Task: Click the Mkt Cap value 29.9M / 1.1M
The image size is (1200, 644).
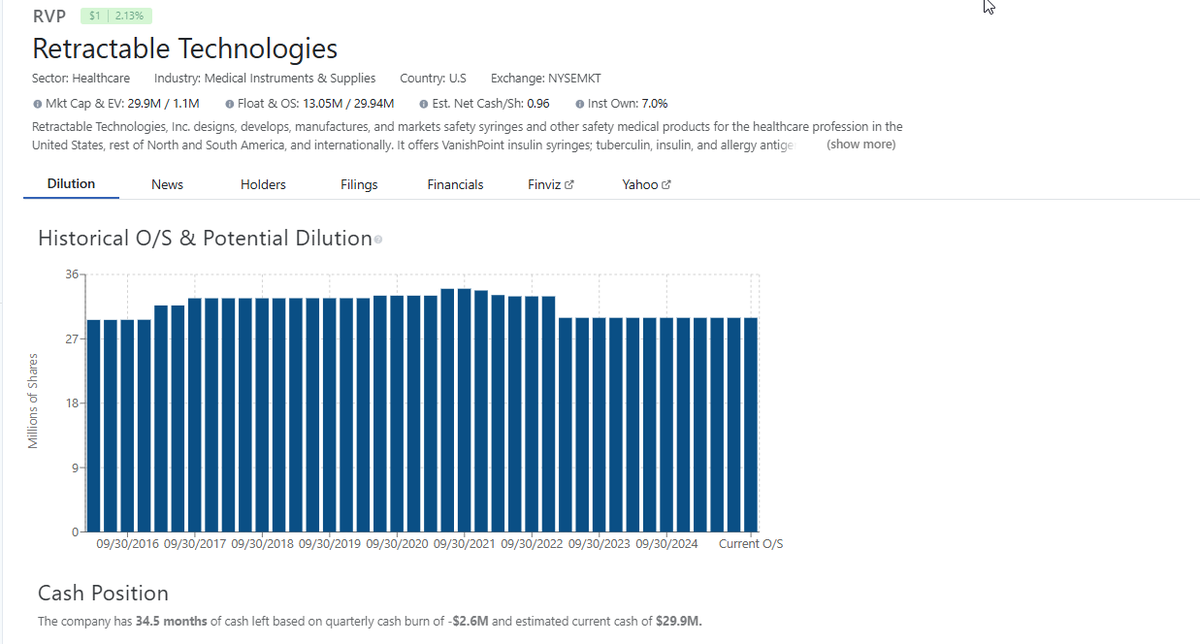Action: (x=164, y=103)
